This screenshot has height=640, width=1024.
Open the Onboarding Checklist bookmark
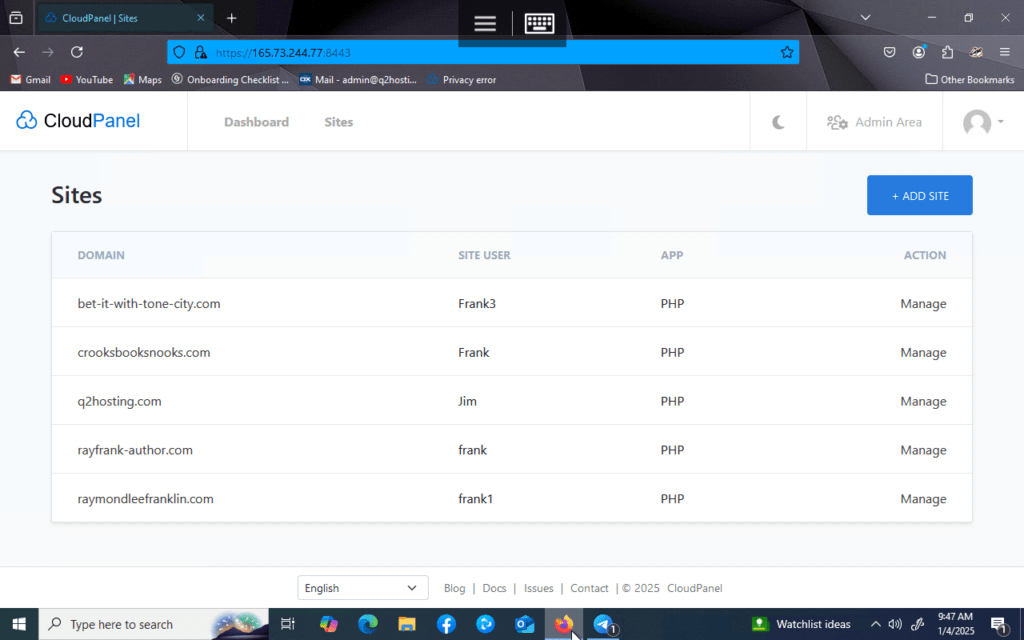click(230, 80)
